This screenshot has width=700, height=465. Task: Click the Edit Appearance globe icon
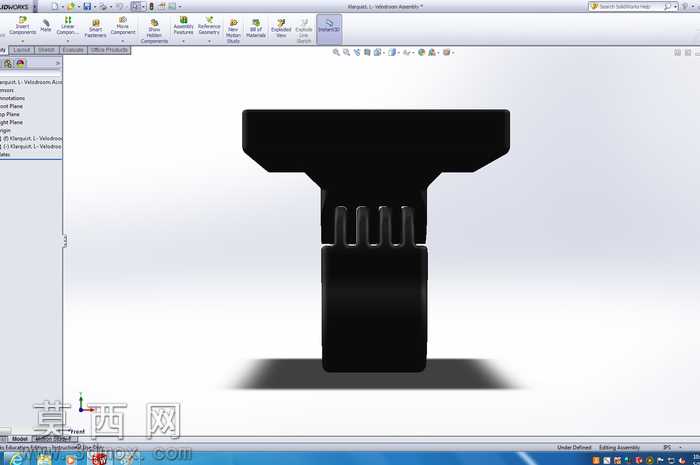tap(421, 53)
